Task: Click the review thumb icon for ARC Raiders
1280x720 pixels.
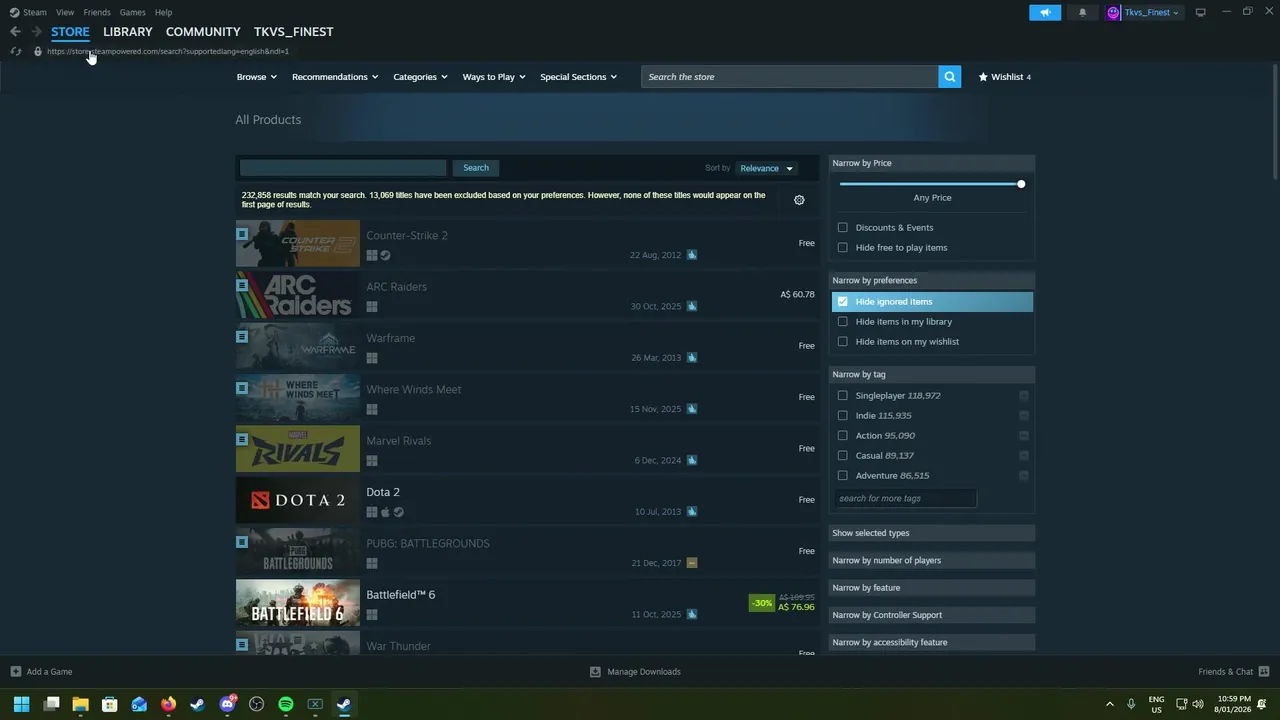Action: [x=691, y=306]
